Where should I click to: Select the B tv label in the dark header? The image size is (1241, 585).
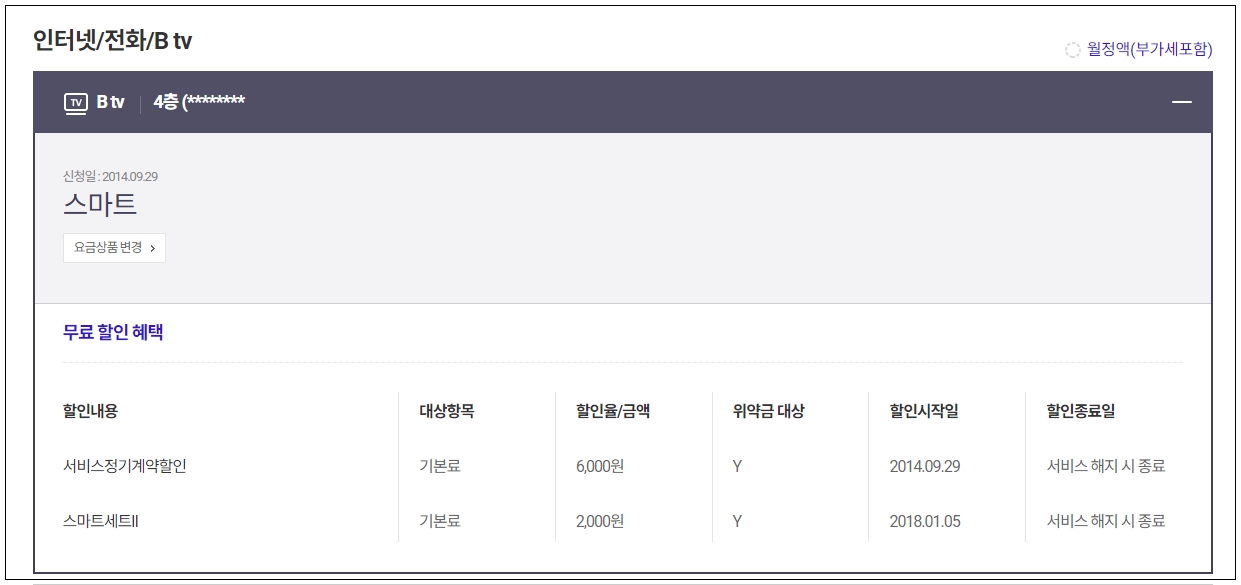110,102
